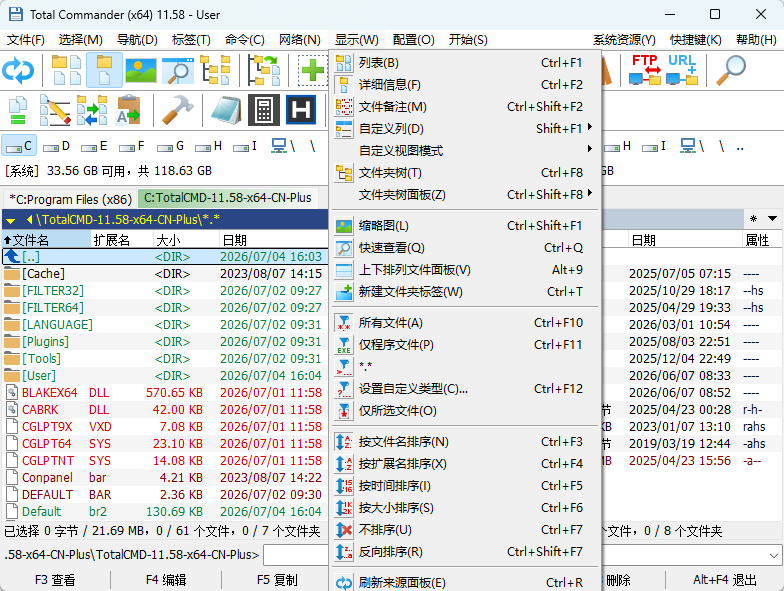Switch to C:Program Files (x86) tab
784x591 pixels.
click(x=70, y=199)
